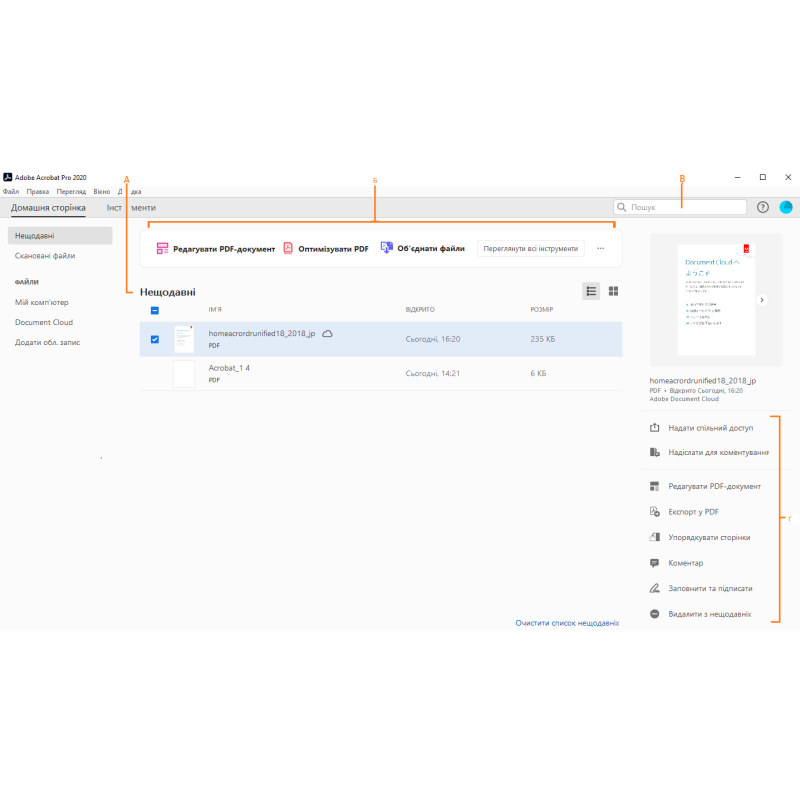Open the Файл menu
The height and width of the screenshot is (800, 800).
tap(11, 191)
